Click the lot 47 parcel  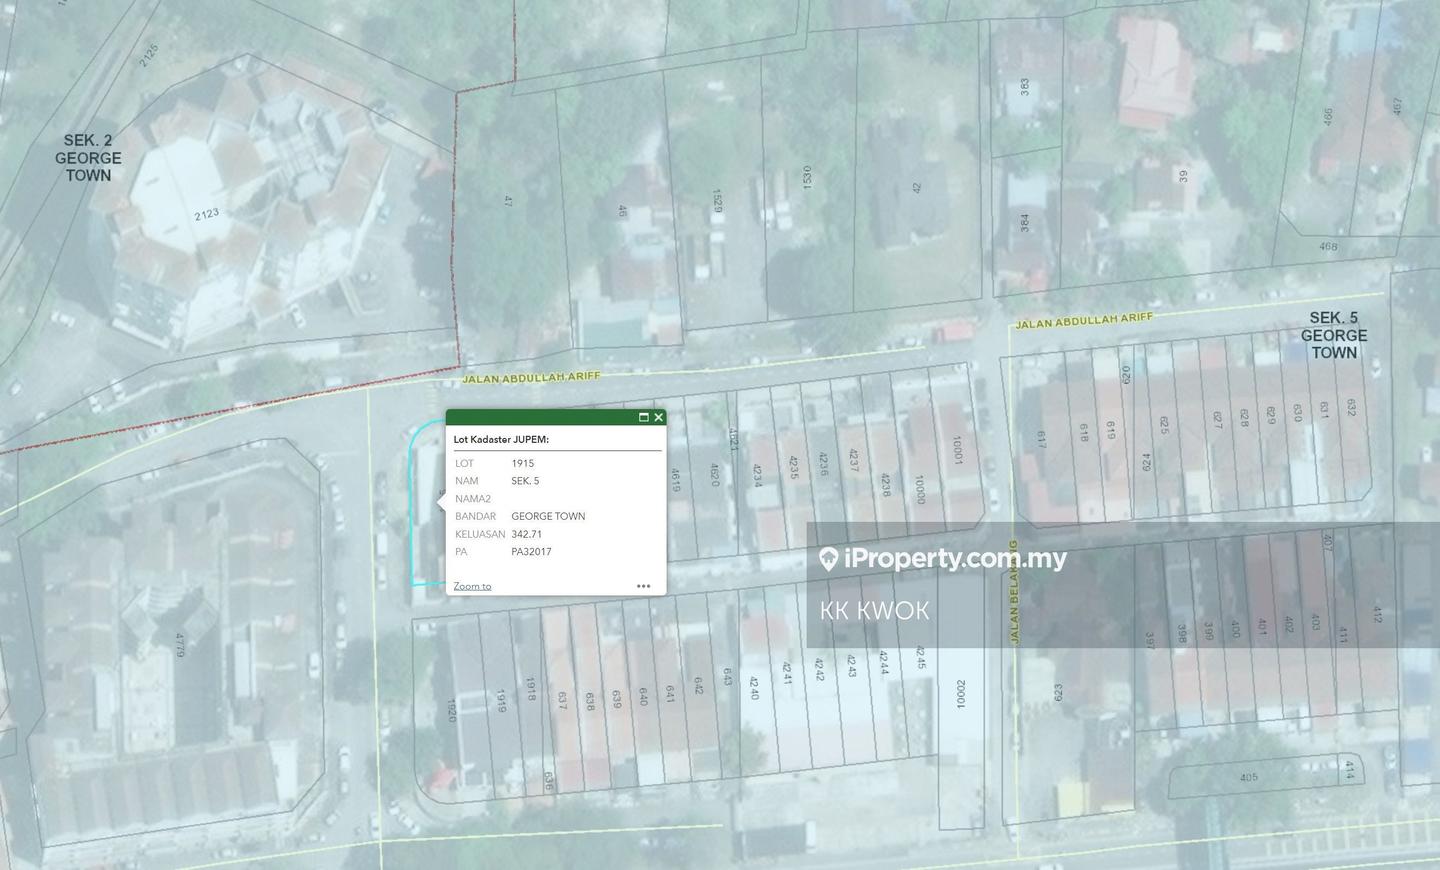pos(508,200)
